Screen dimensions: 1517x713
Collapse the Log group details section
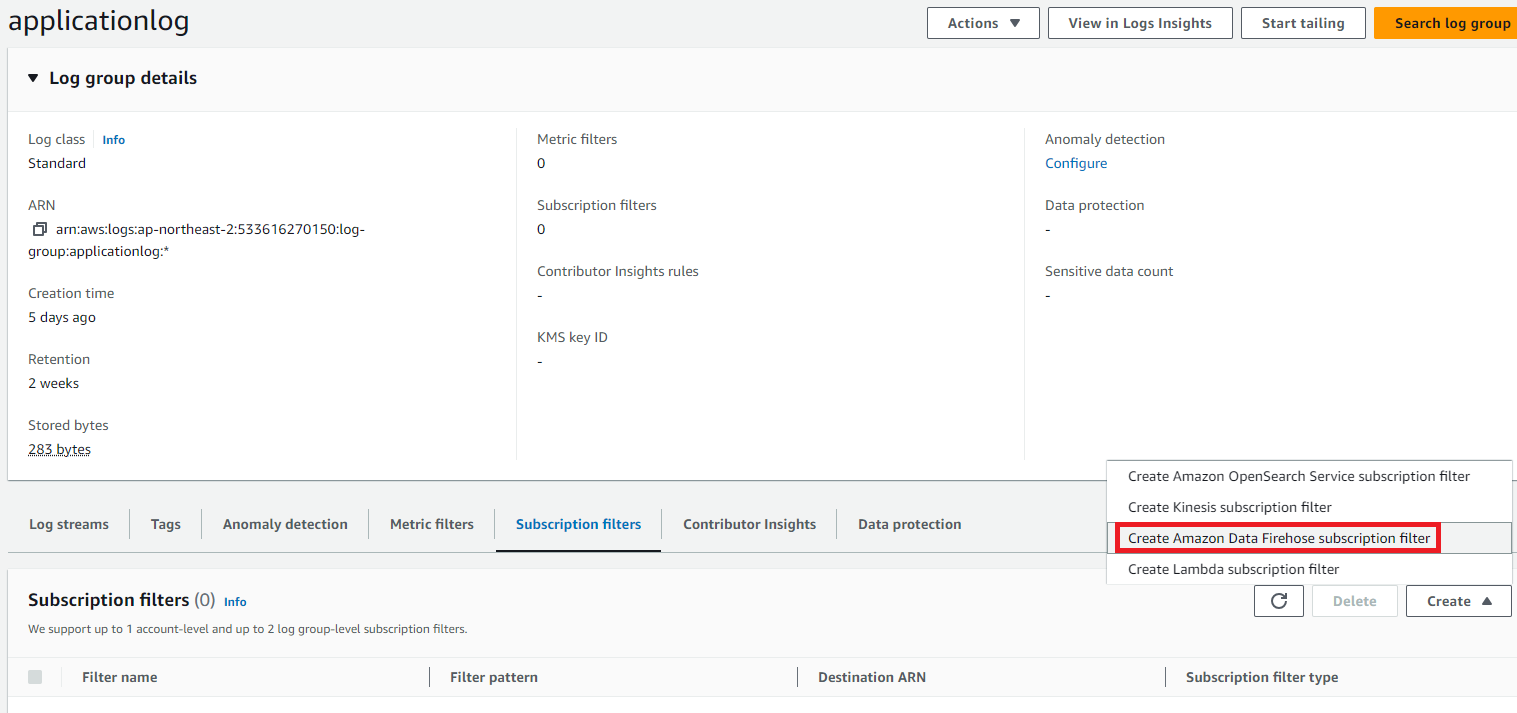coord(33,78)
